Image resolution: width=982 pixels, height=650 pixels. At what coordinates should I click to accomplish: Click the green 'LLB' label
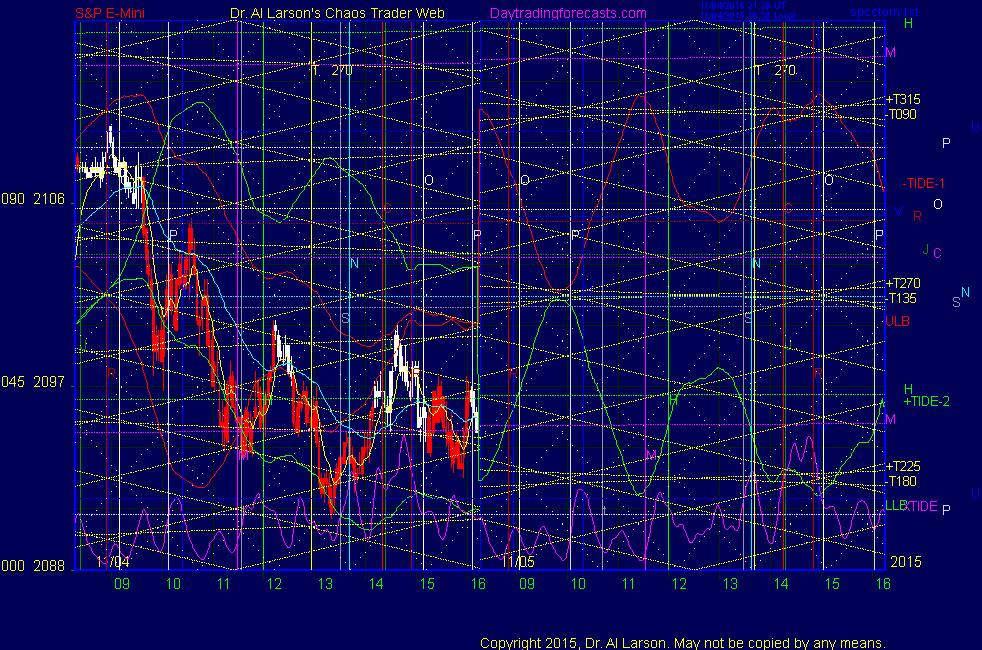point(896,505)
